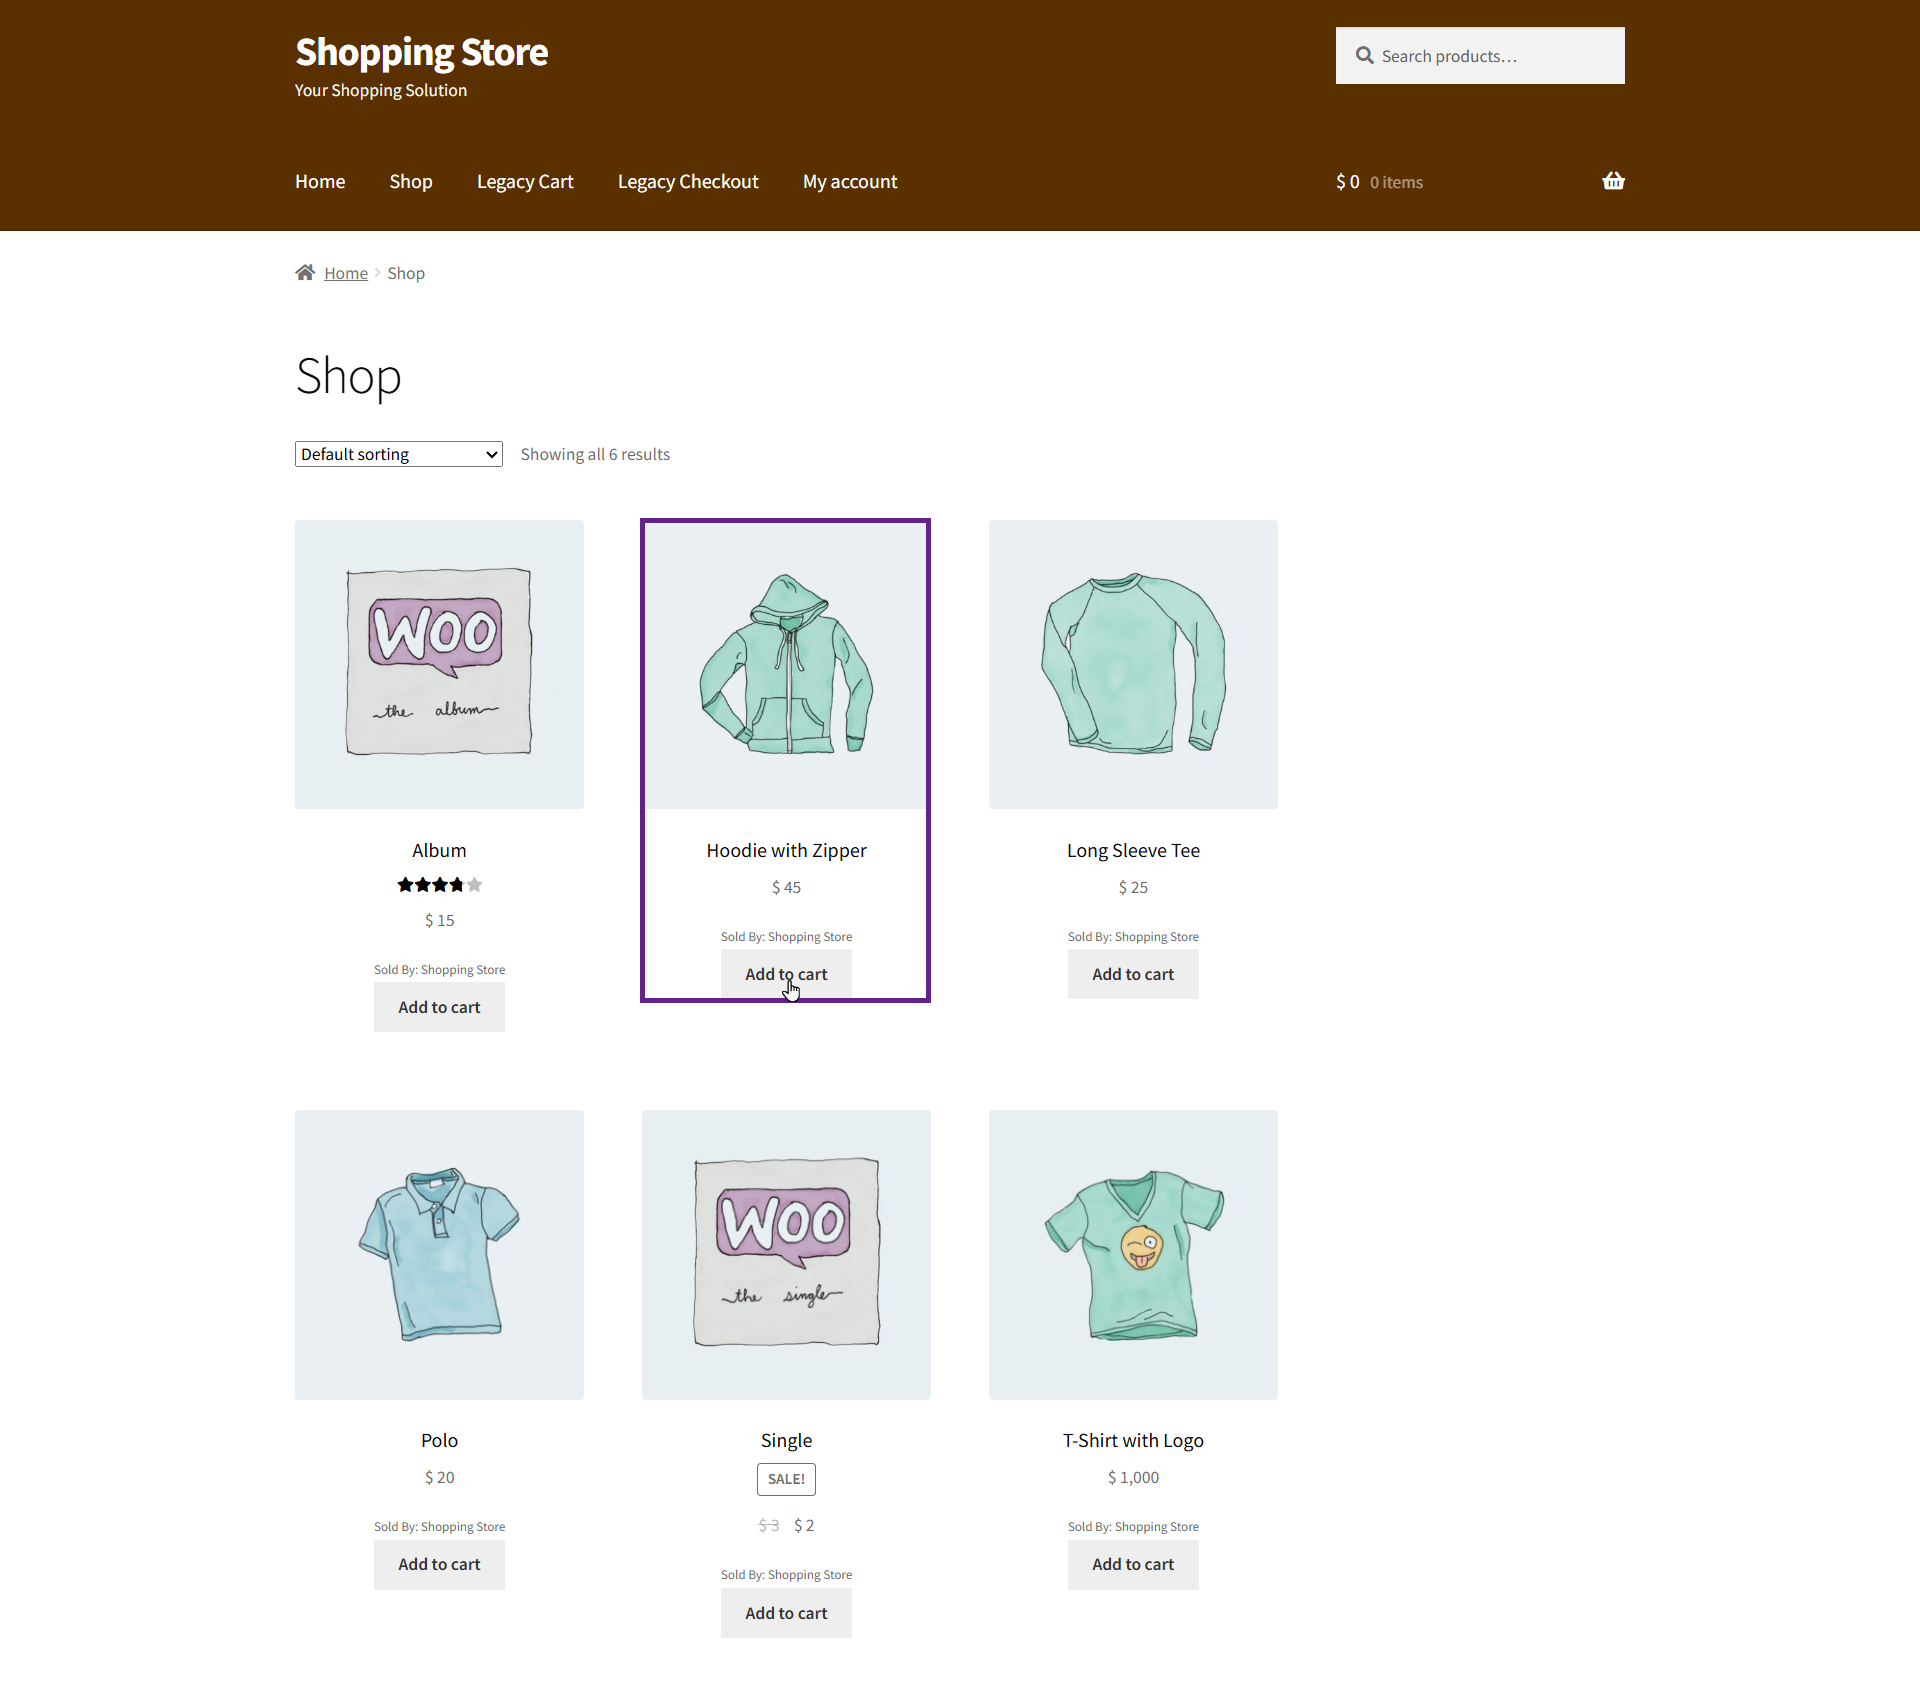Click the search magnifier icon
Image resolution: width=1920 pixels, height=1693 pixels.
click(x=1364, y=56)
